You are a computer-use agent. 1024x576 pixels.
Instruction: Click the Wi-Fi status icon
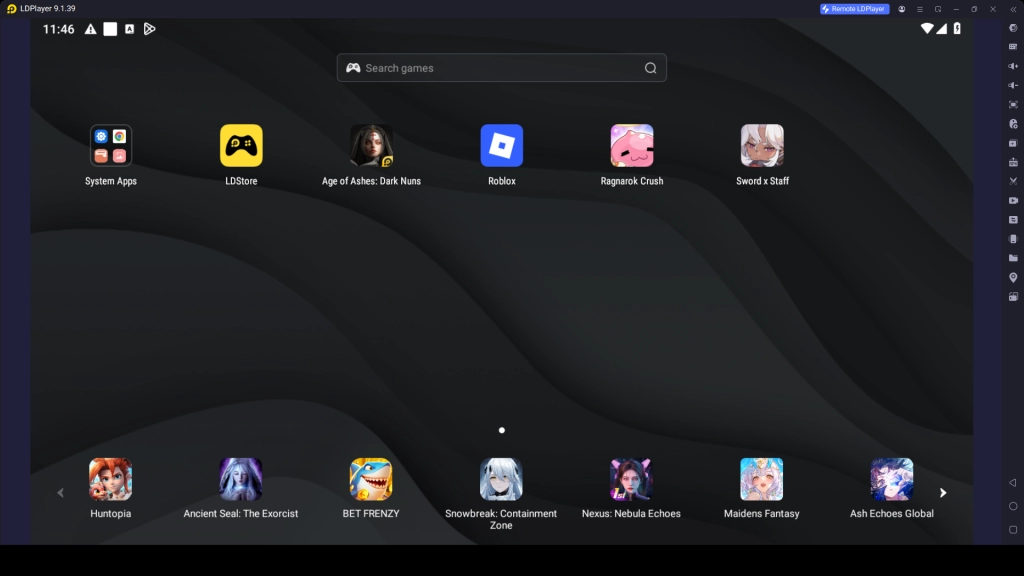point(927,28)
